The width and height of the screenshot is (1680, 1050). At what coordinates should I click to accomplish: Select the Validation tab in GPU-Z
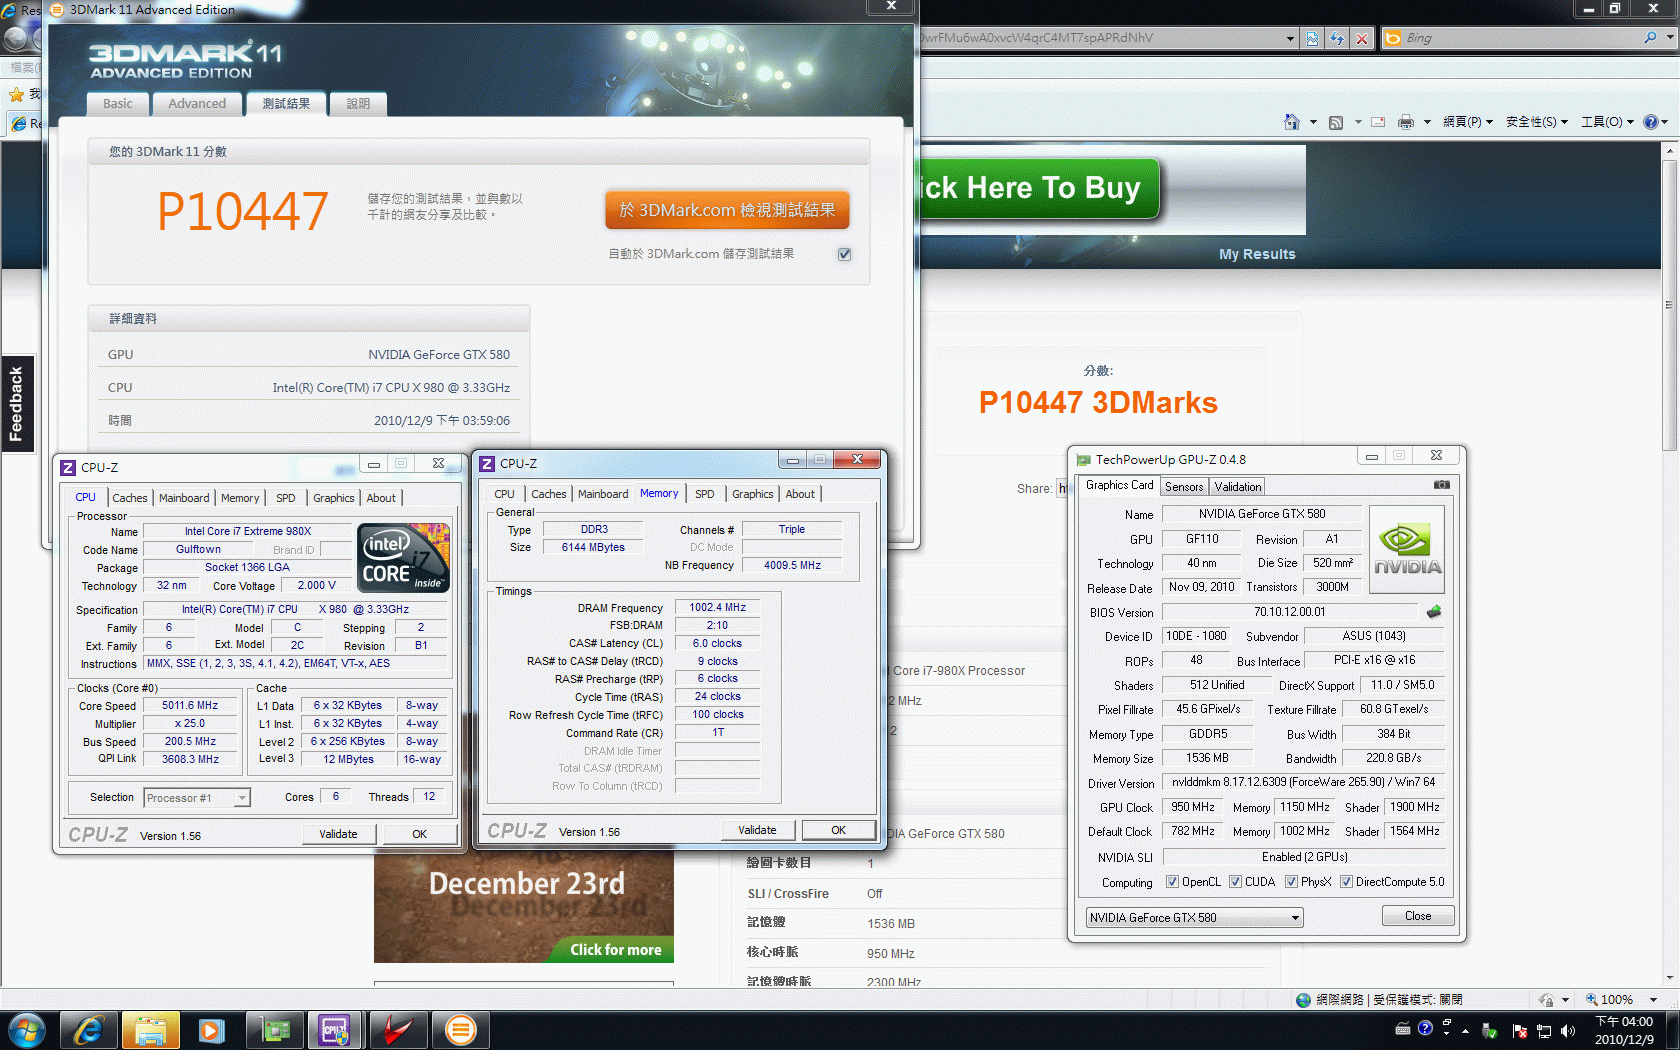pos(1238,487)
